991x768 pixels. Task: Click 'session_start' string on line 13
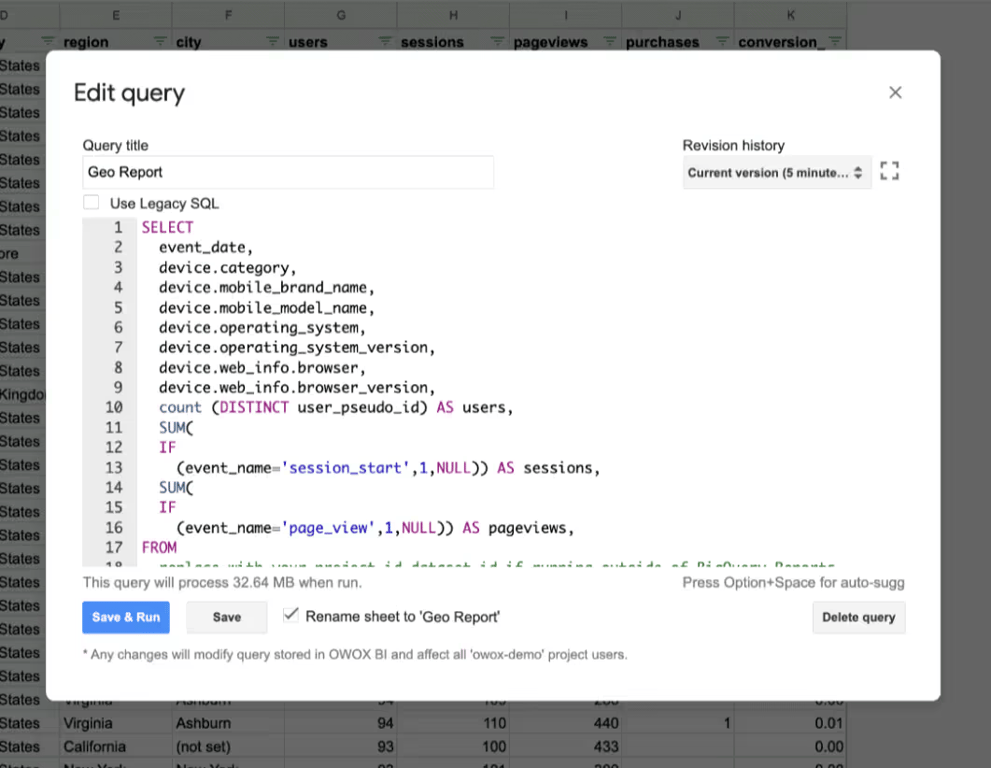[345, 468]
